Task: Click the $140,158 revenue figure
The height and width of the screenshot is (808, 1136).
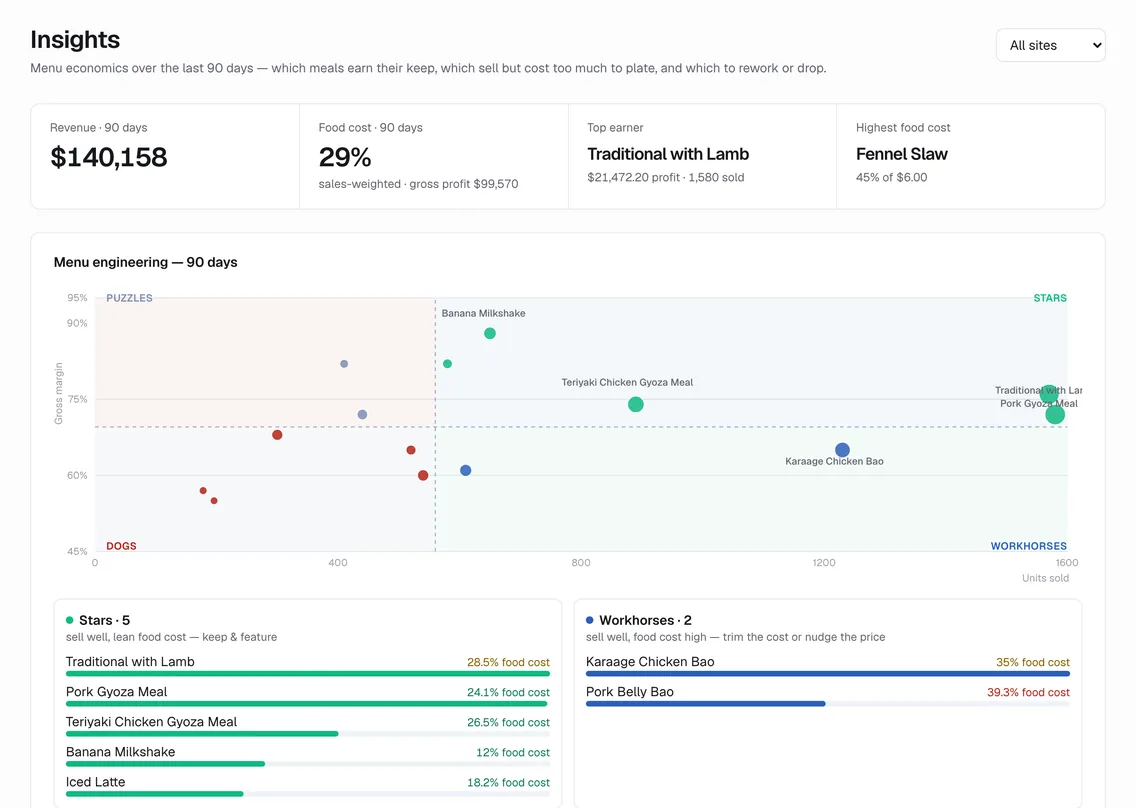Action: click(109, 157)
